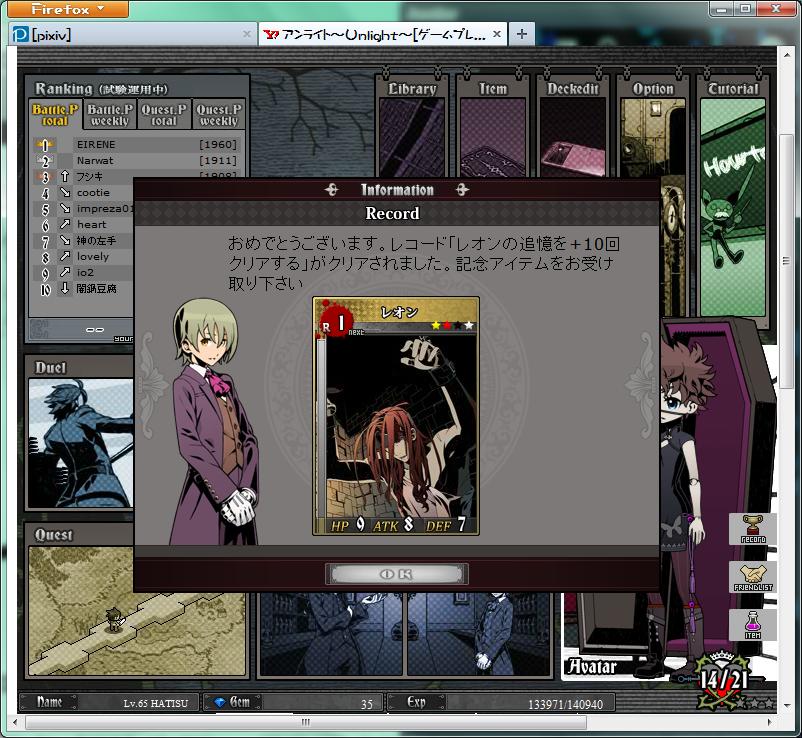The image size is (802, 738).
Task: Open the friendlist handshake icon
Action: 752,577
